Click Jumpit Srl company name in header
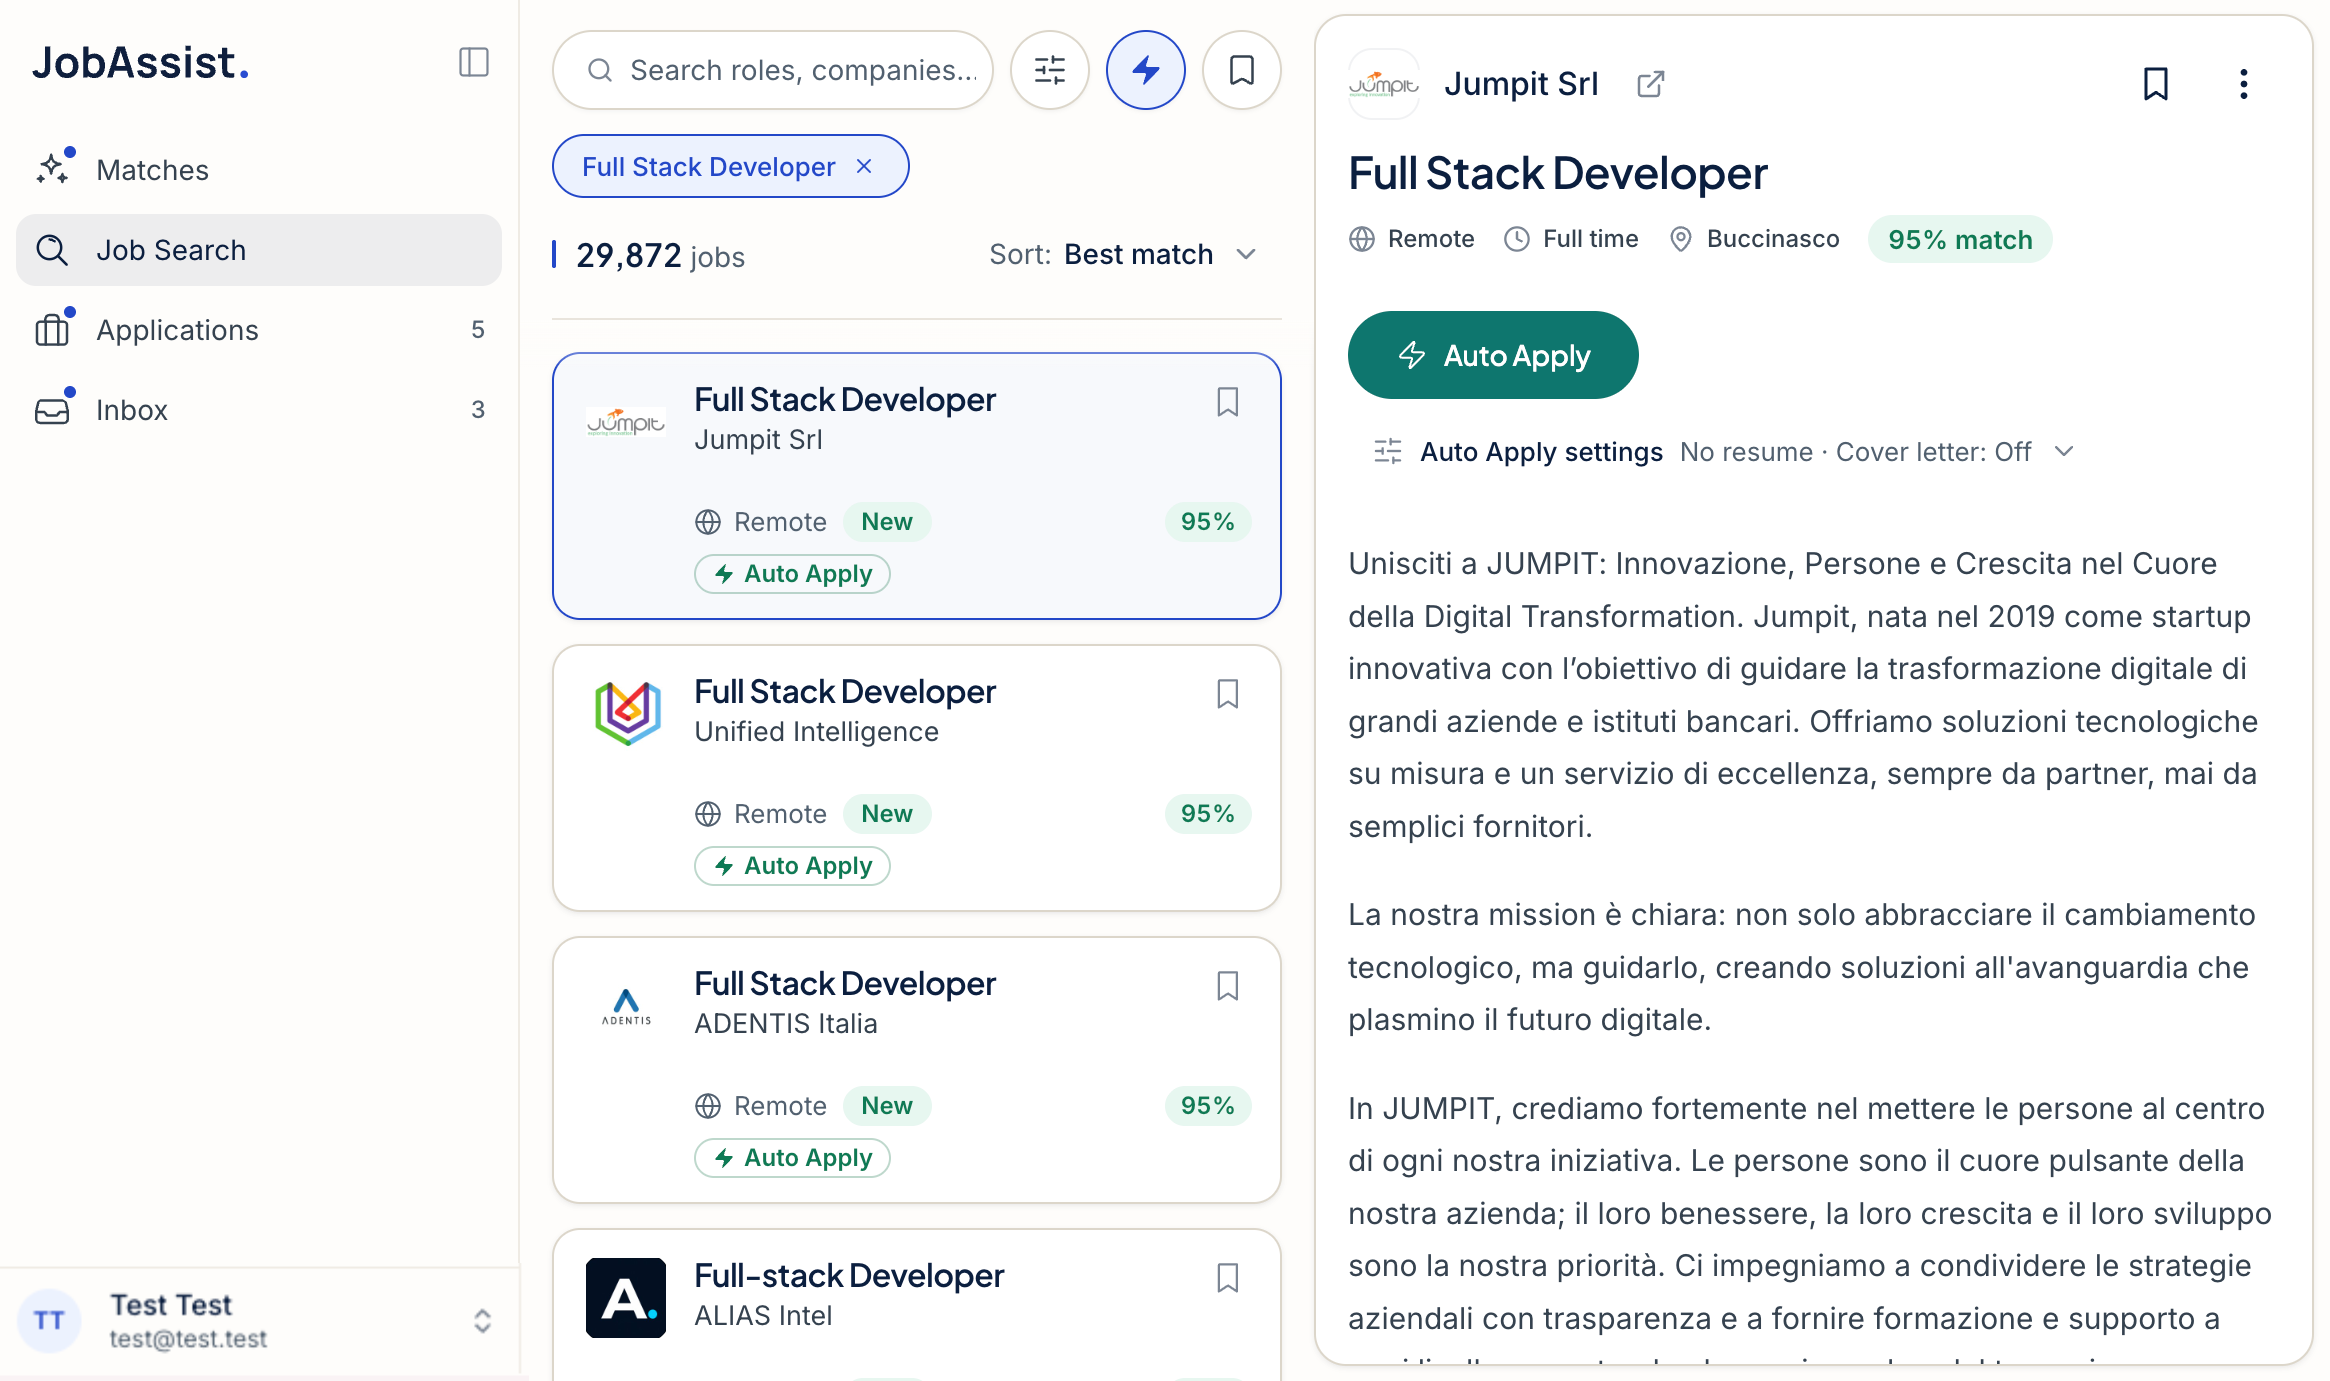The width and height of the screenshot is (2330, 1381). 1521,84
